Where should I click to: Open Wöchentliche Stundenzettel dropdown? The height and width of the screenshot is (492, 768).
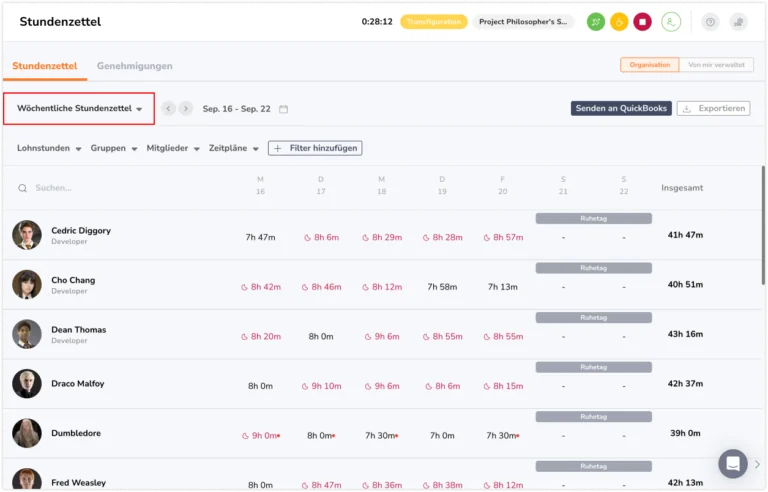point(79,108)
